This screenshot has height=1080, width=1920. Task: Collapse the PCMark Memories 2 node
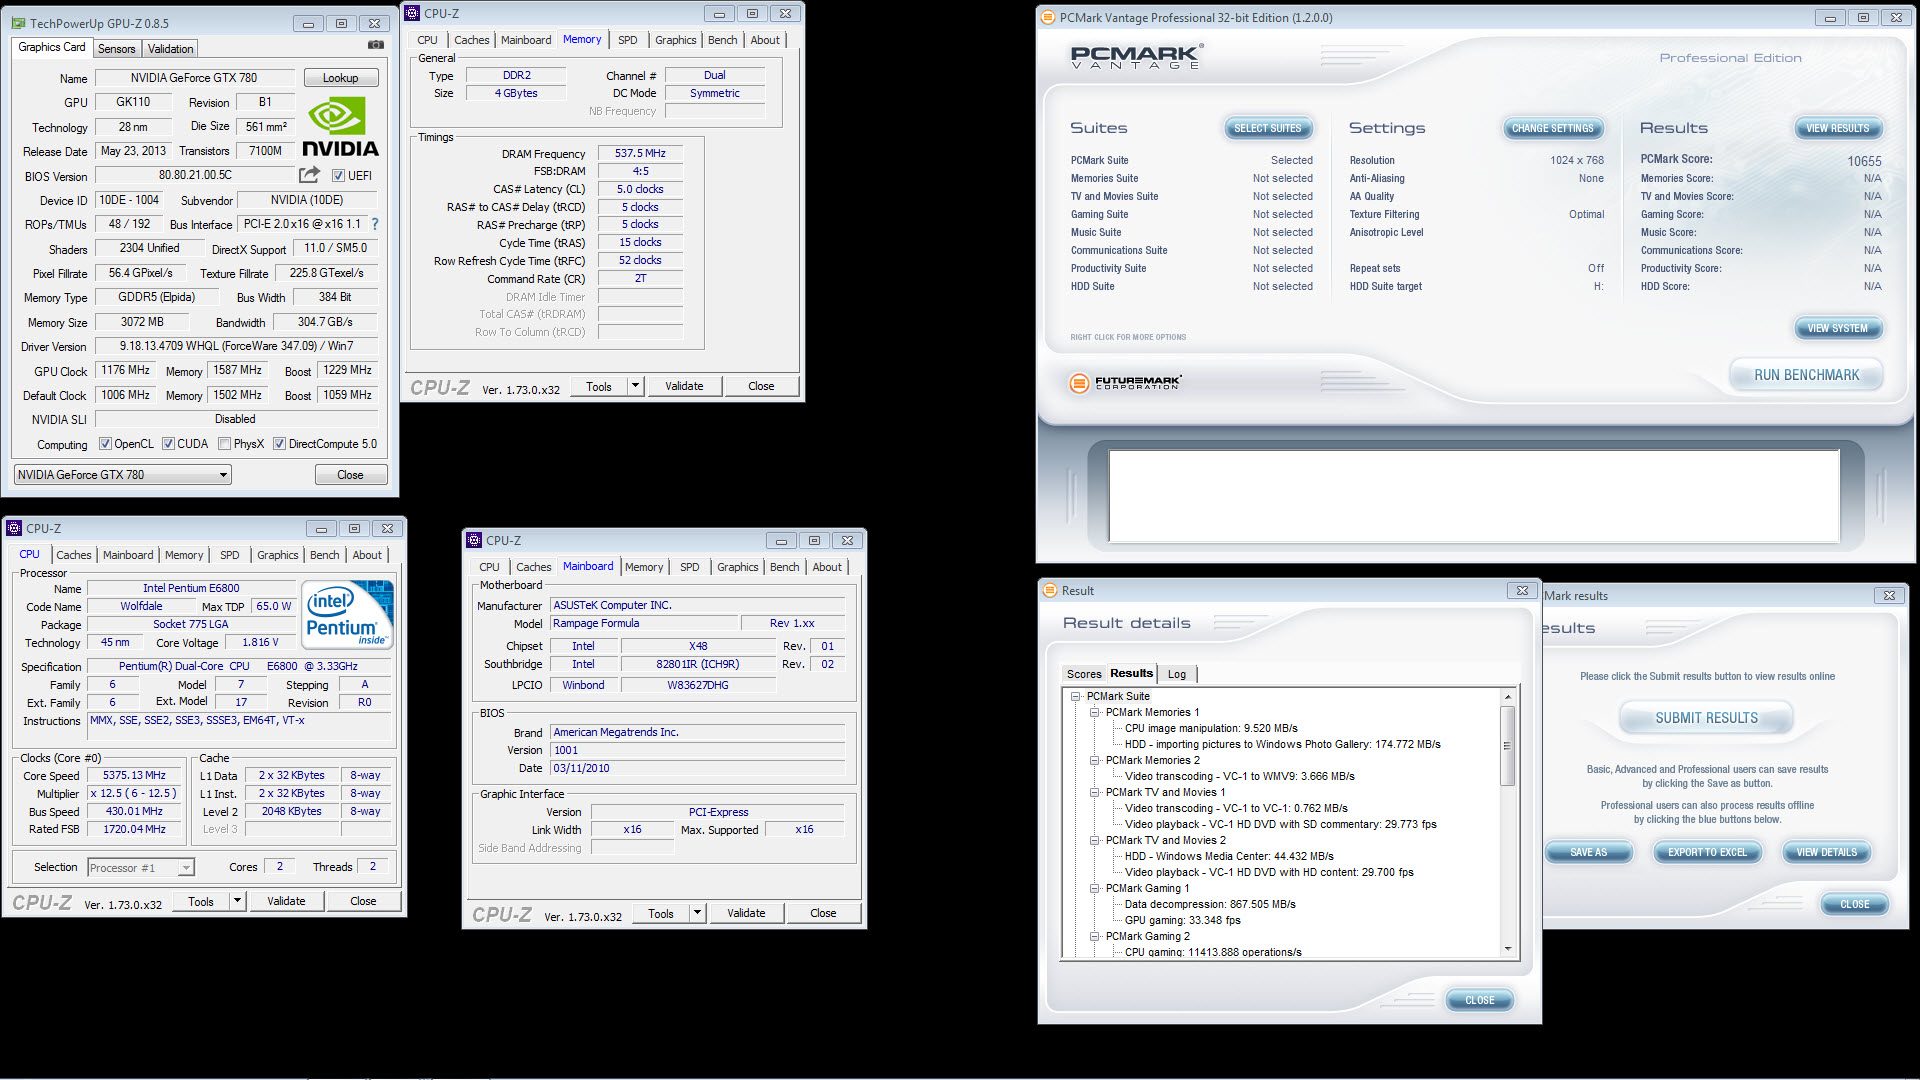click(x=1095, y=760)
